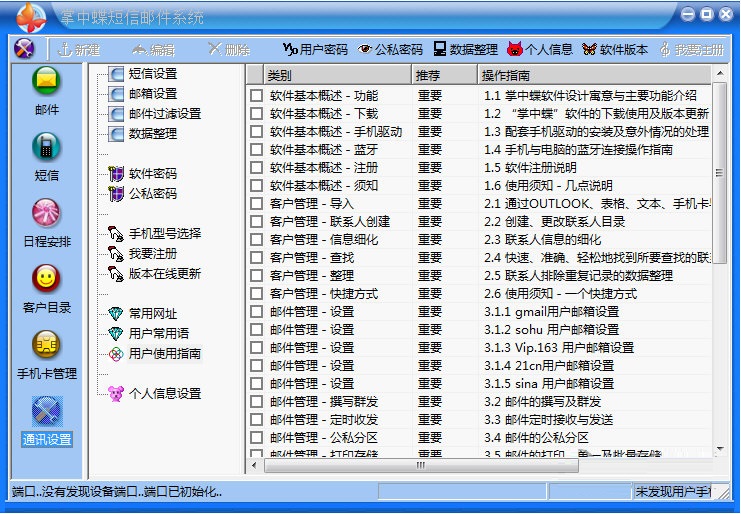Click 客户管理 - 快捷方式 category cell

point(324,294)
